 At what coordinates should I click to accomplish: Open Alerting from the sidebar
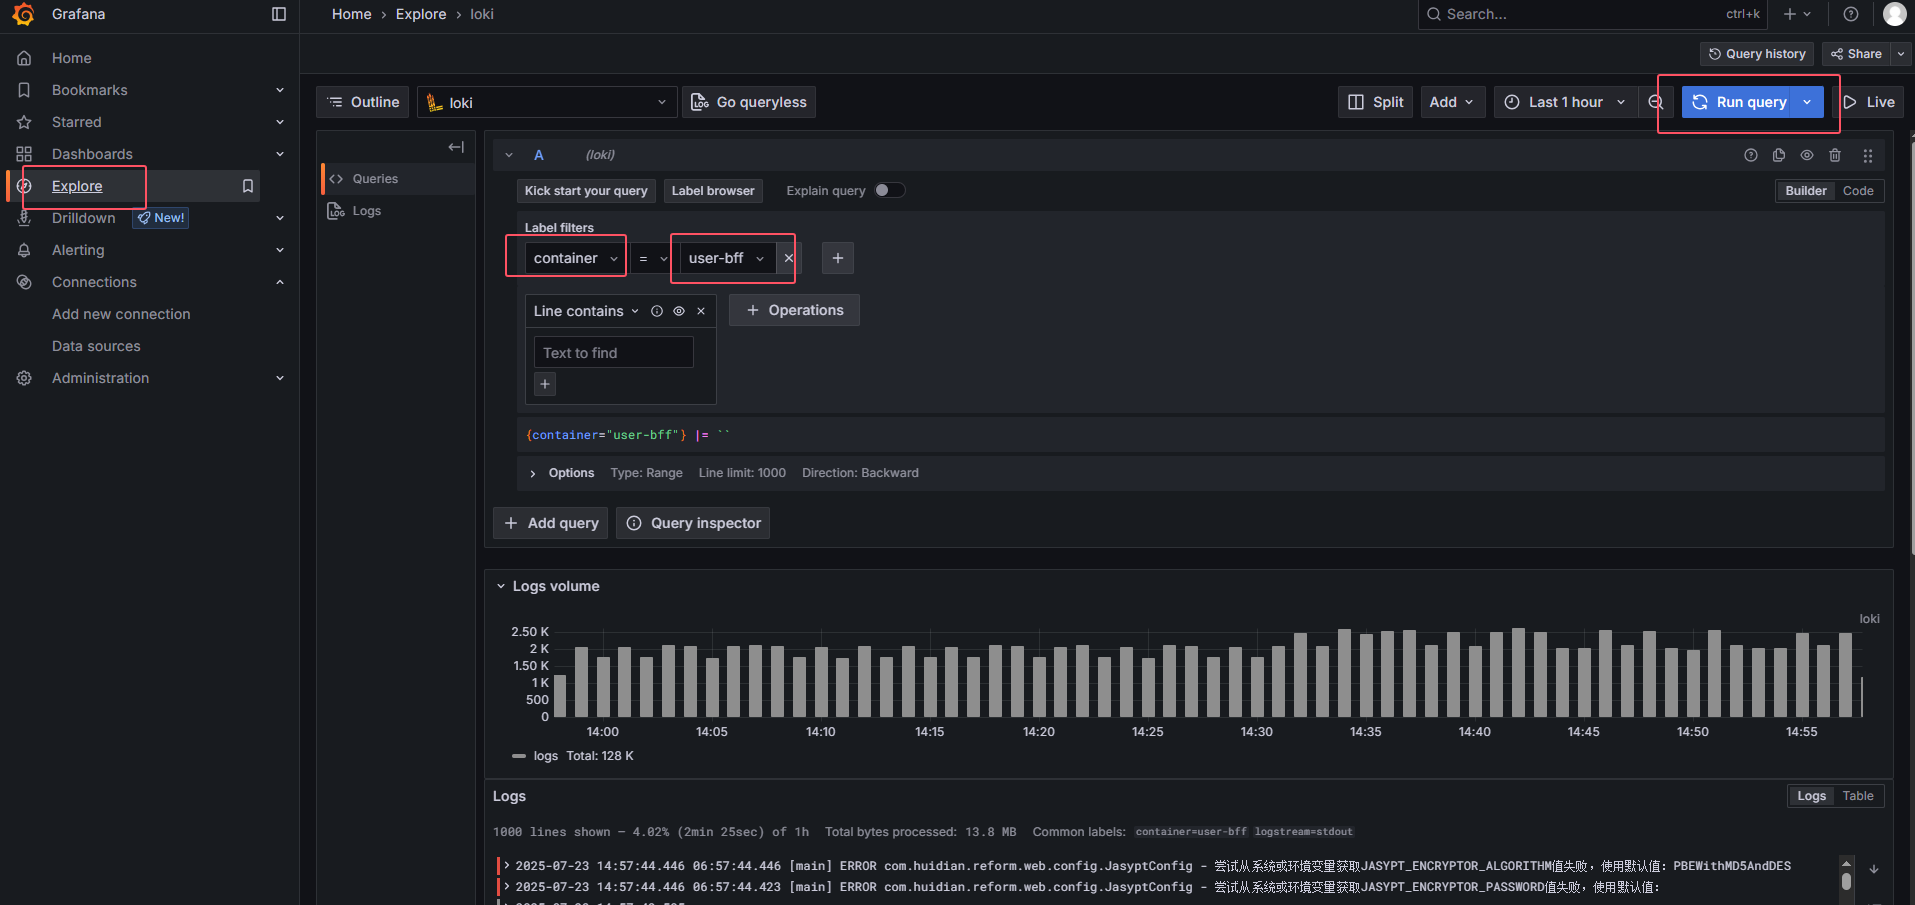tap(78, 250)
